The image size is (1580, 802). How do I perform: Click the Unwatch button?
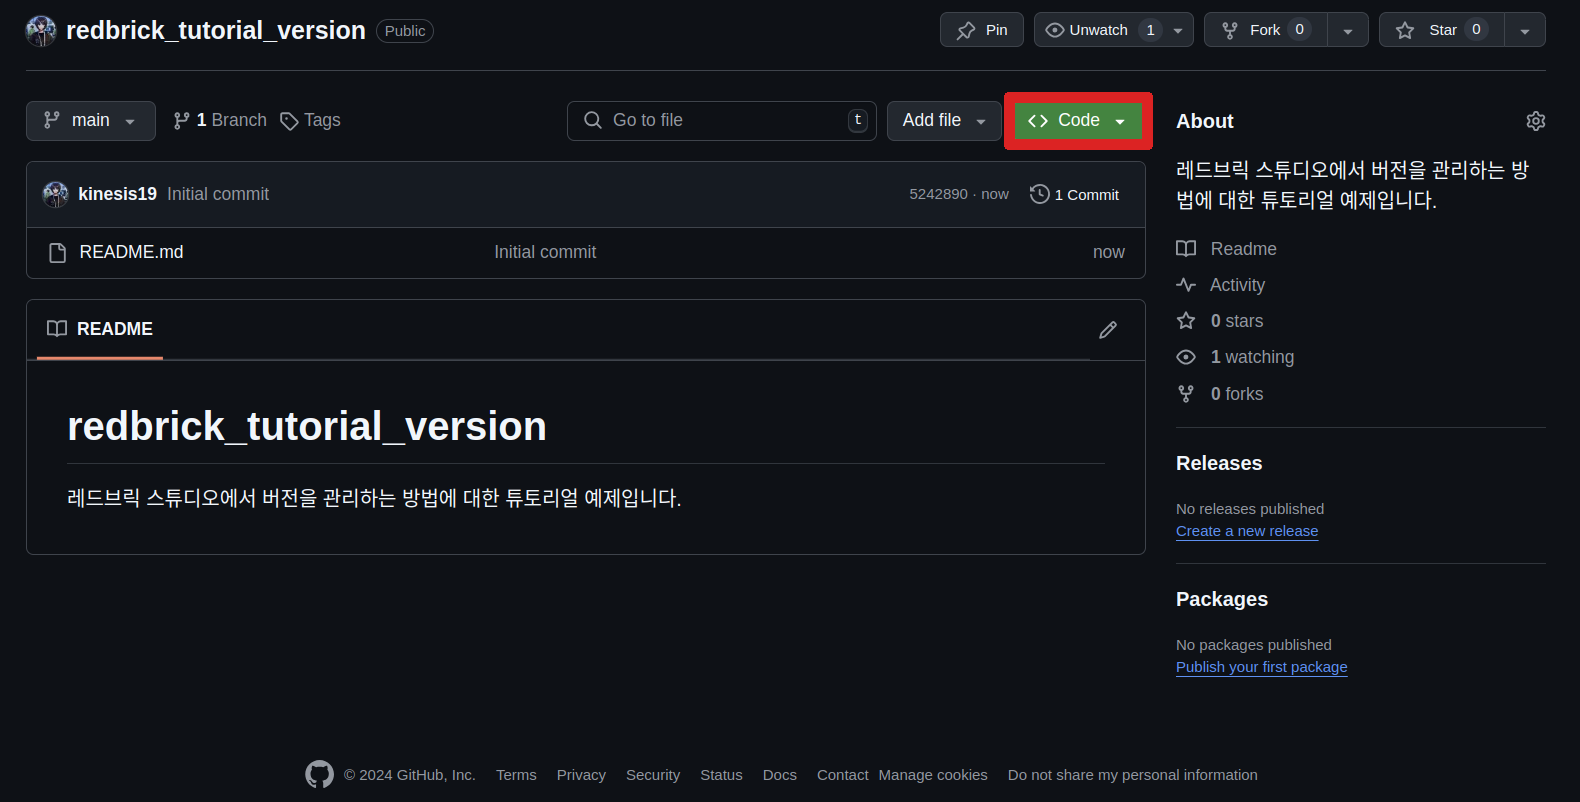(1098, 30)
